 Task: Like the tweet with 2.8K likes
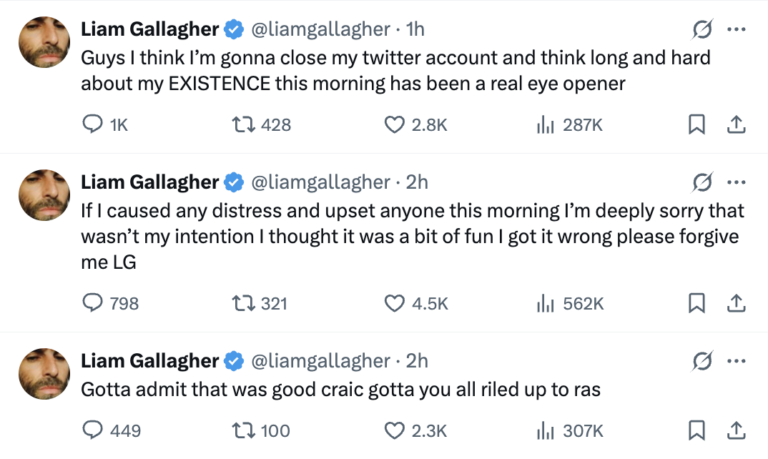[x=395, y=124]
